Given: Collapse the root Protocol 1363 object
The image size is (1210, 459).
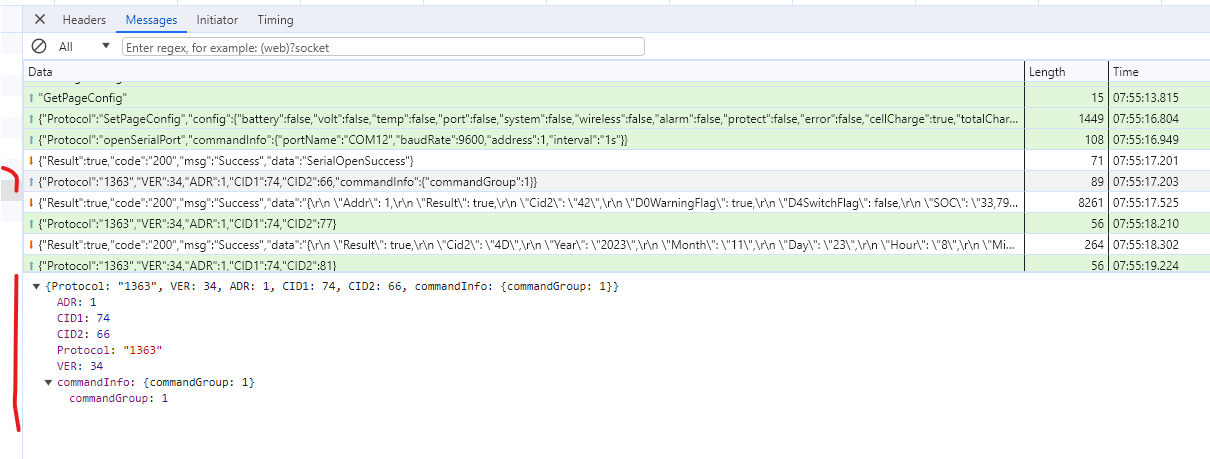Looking at the screenshot, I should 37,287.
